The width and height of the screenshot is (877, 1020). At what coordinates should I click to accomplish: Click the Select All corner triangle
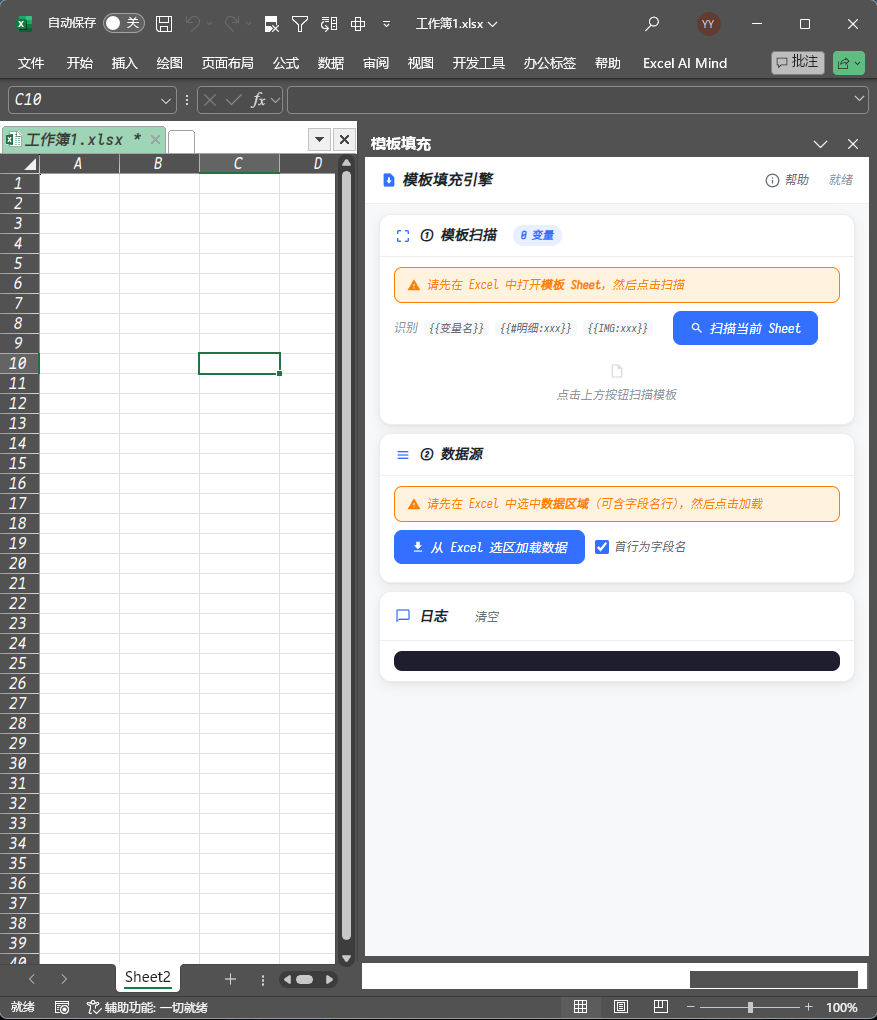coord(29,164)
